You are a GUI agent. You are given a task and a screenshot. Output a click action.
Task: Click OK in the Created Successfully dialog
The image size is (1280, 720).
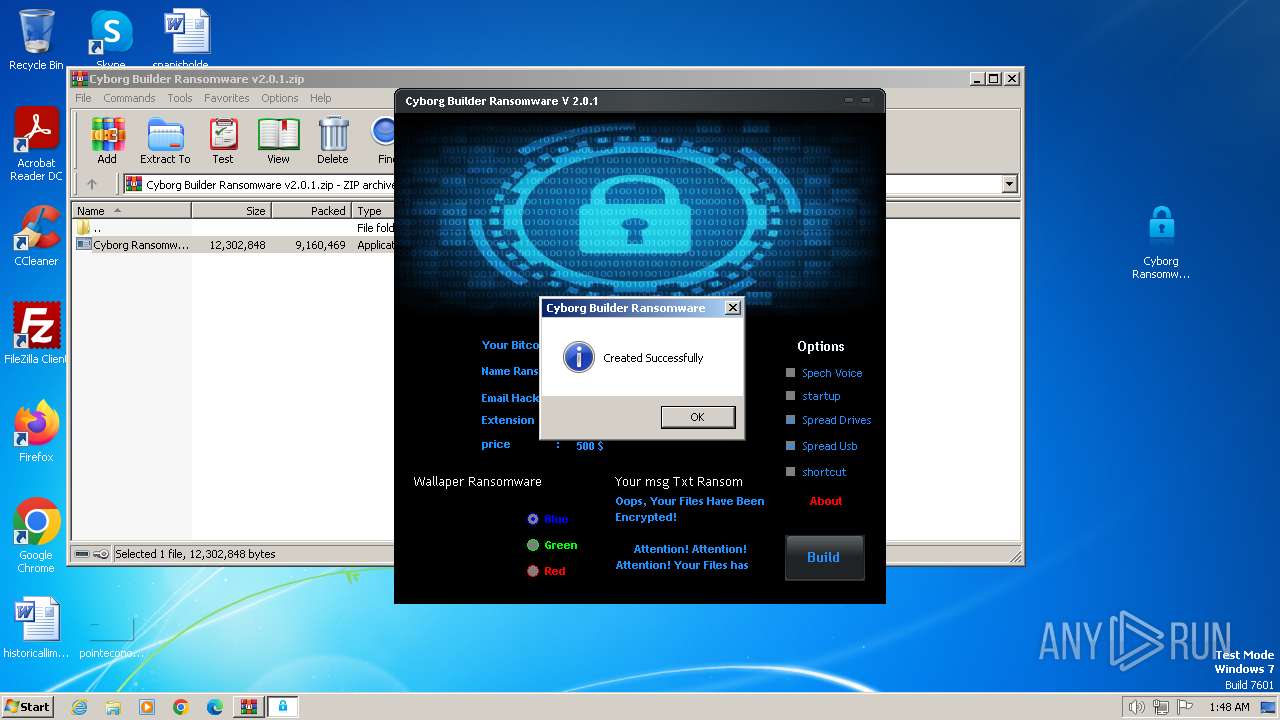697,417
